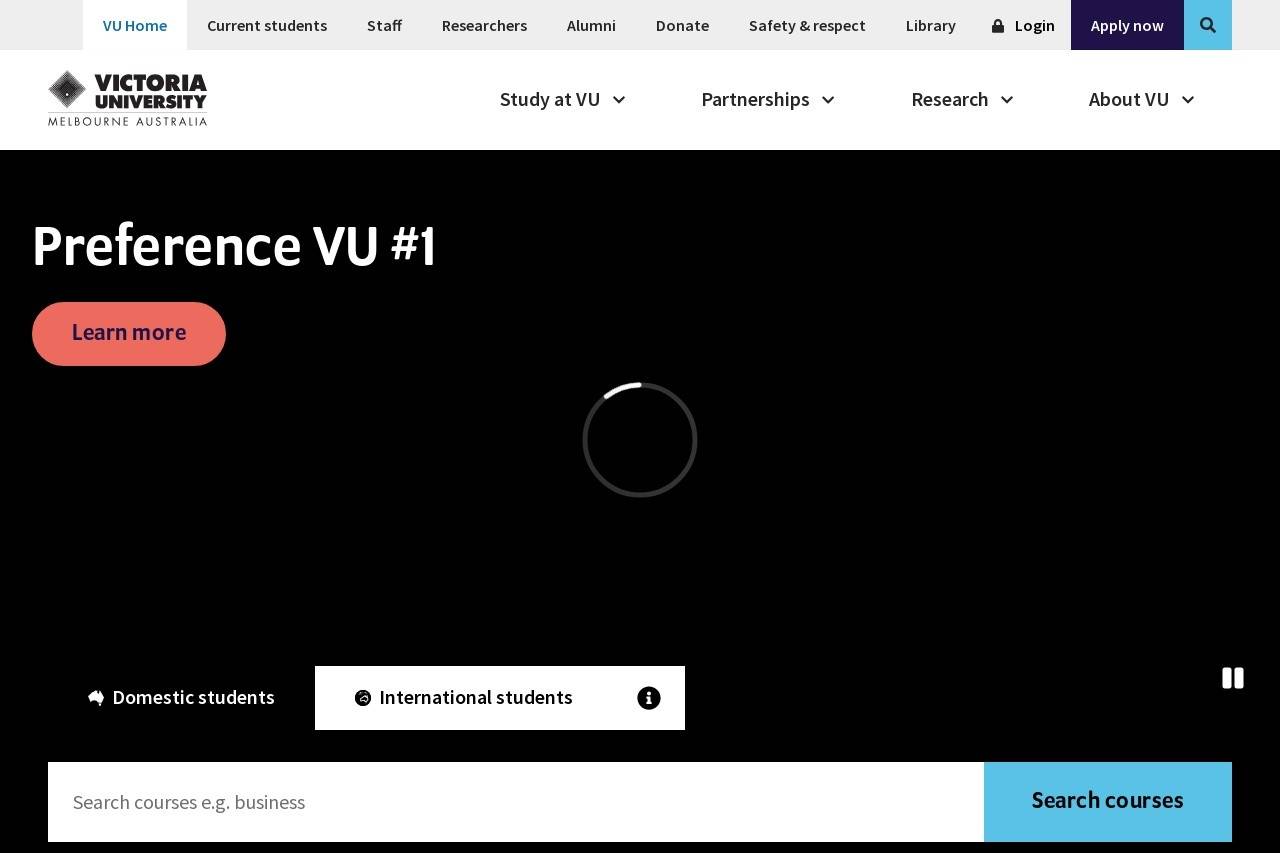Focus the Search courses text field

click(516, 802)
